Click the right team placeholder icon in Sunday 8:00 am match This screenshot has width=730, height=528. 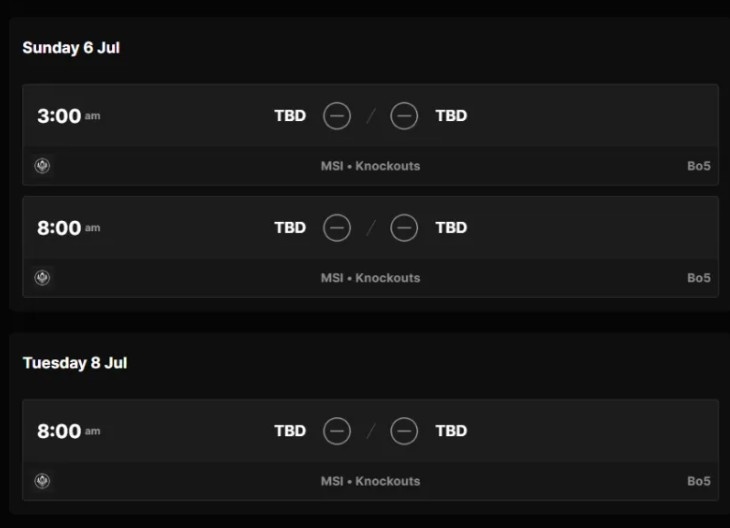pyautogui.click(x=404, y=228)
